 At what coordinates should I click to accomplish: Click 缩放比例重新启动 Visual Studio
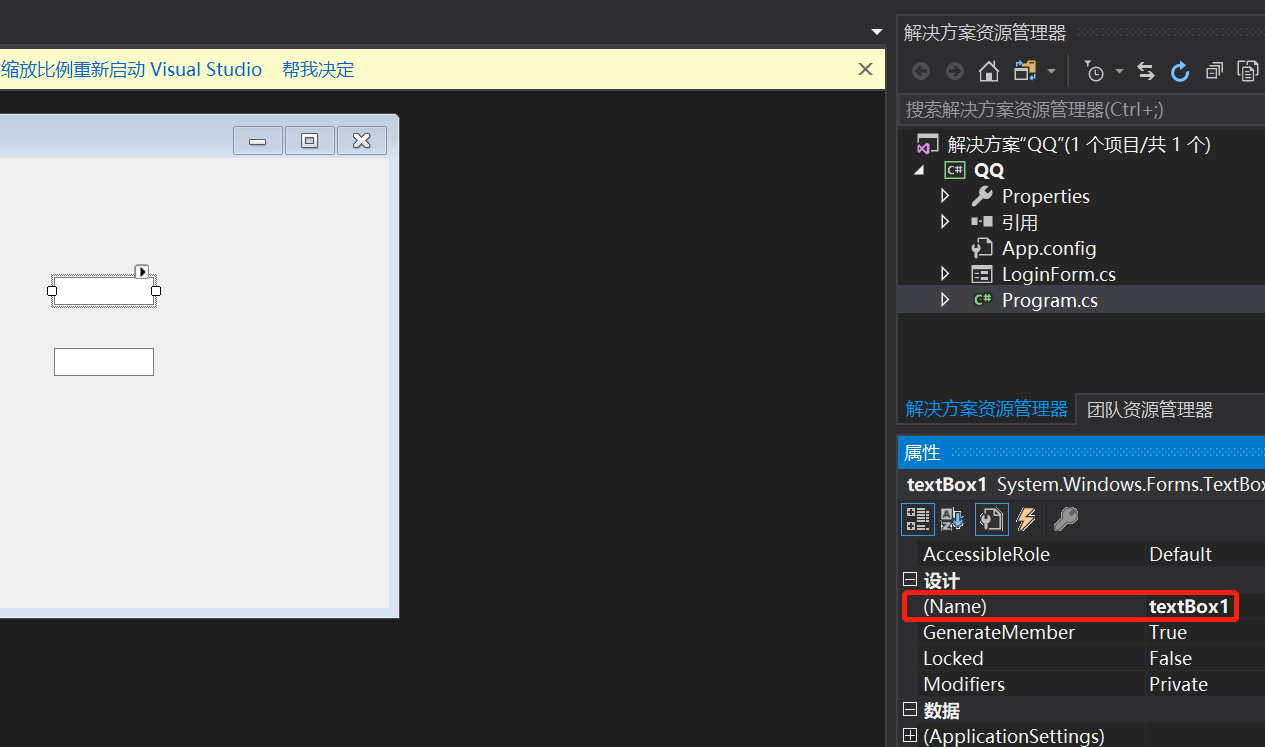coord(131,69)
